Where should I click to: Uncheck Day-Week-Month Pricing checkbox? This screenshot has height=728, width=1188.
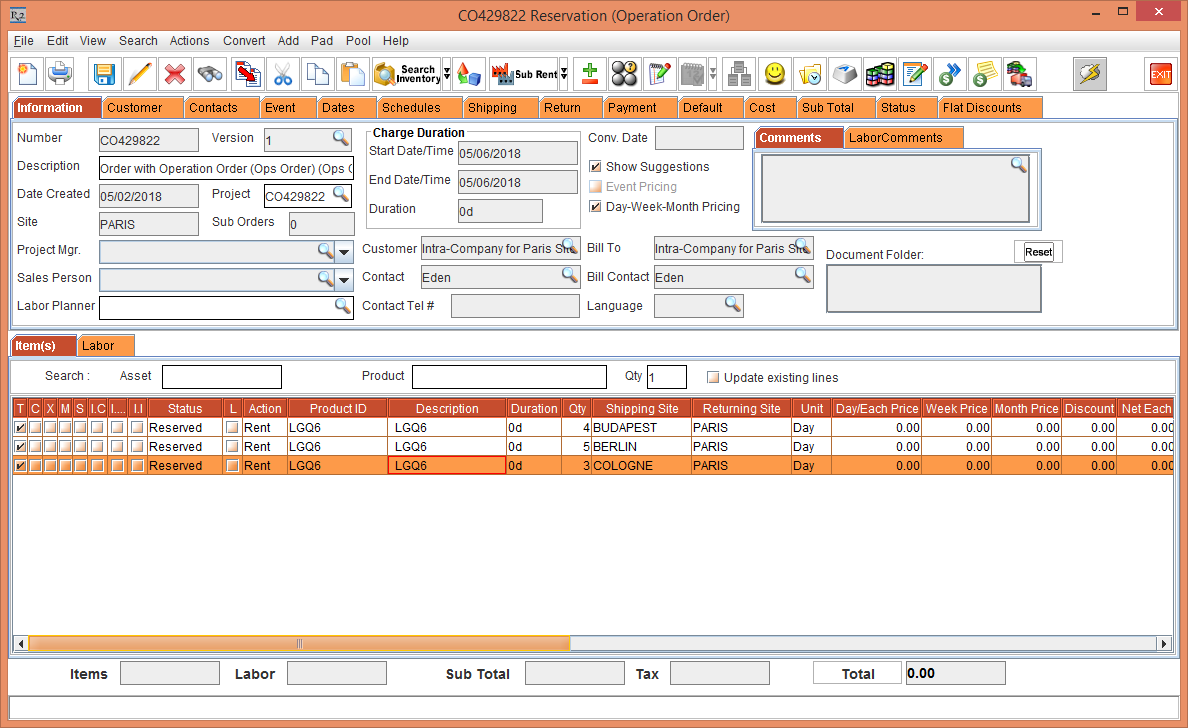596,207
